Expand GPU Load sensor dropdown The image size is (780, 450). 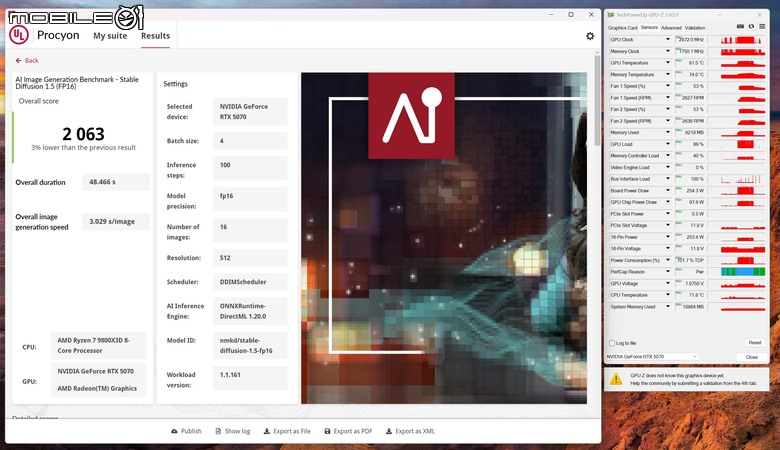[x=668, y=144]
